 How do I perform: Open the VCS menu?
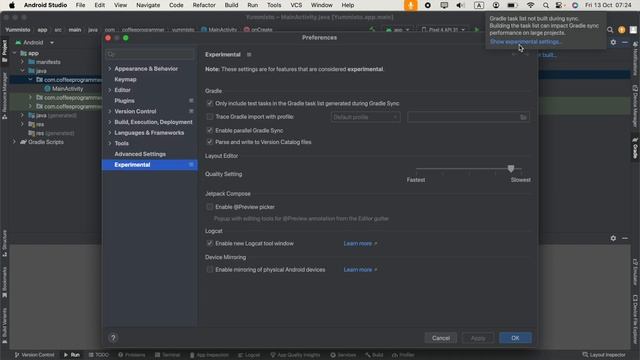(296, 5)
